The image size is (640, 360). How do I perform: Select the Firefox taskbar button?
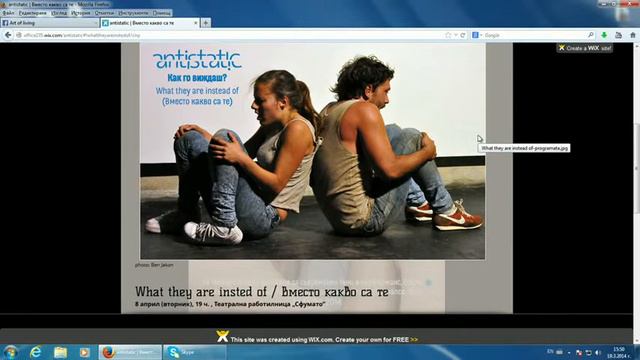[x=130, y=352]
